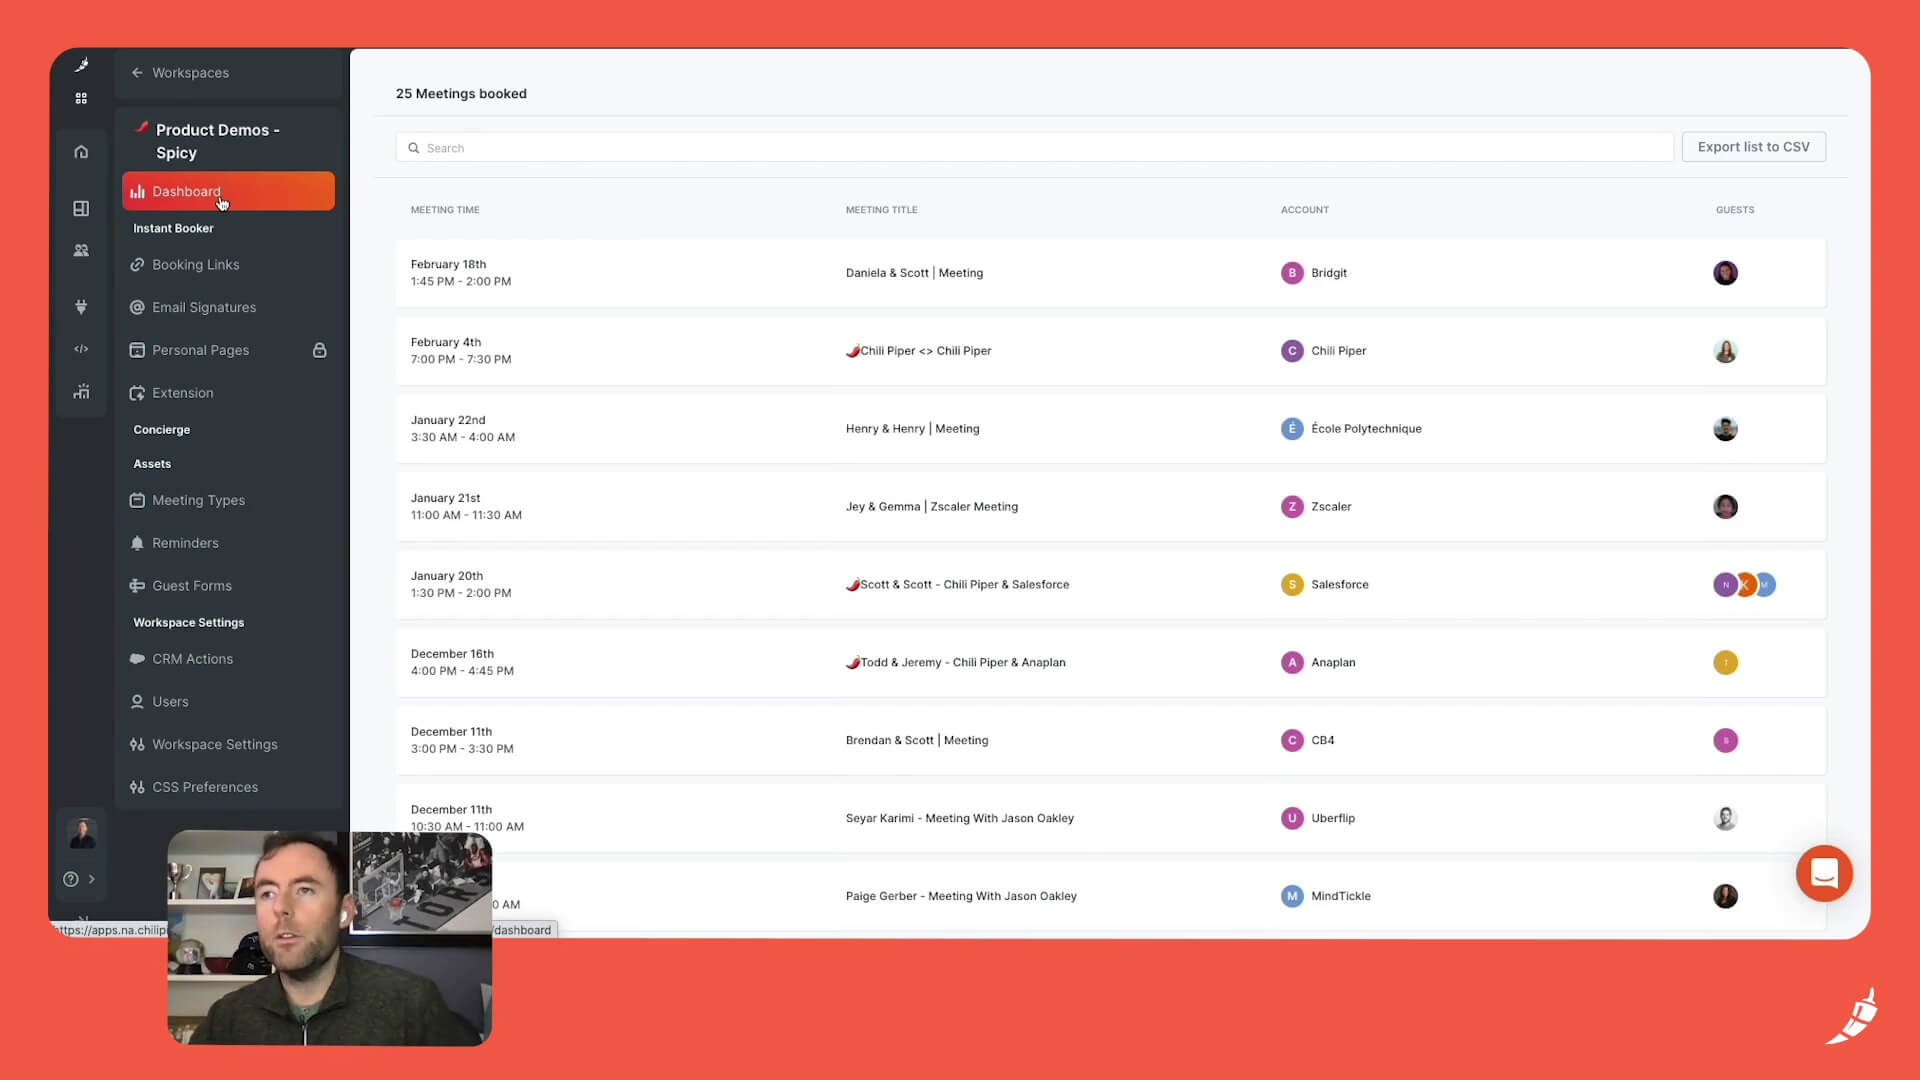The height and width of the screenshot is (1080, 1920).
Task: Expand help menu chevron arrow
Action: 92,879
